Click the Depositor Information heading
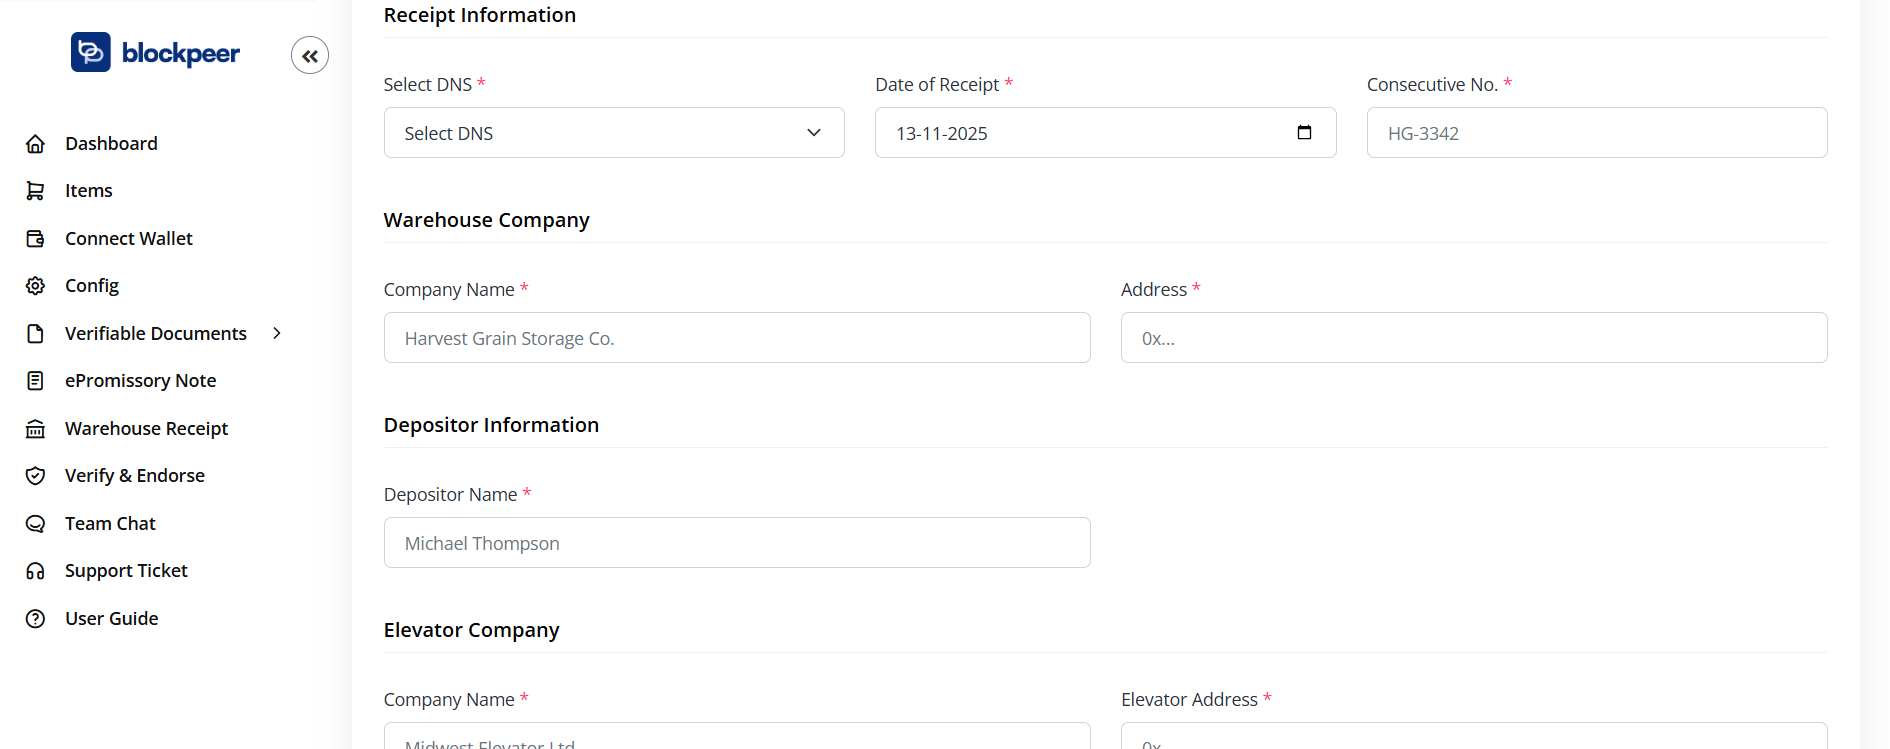This screenshot has height=749, width=1890. click(x=491, y=425)
